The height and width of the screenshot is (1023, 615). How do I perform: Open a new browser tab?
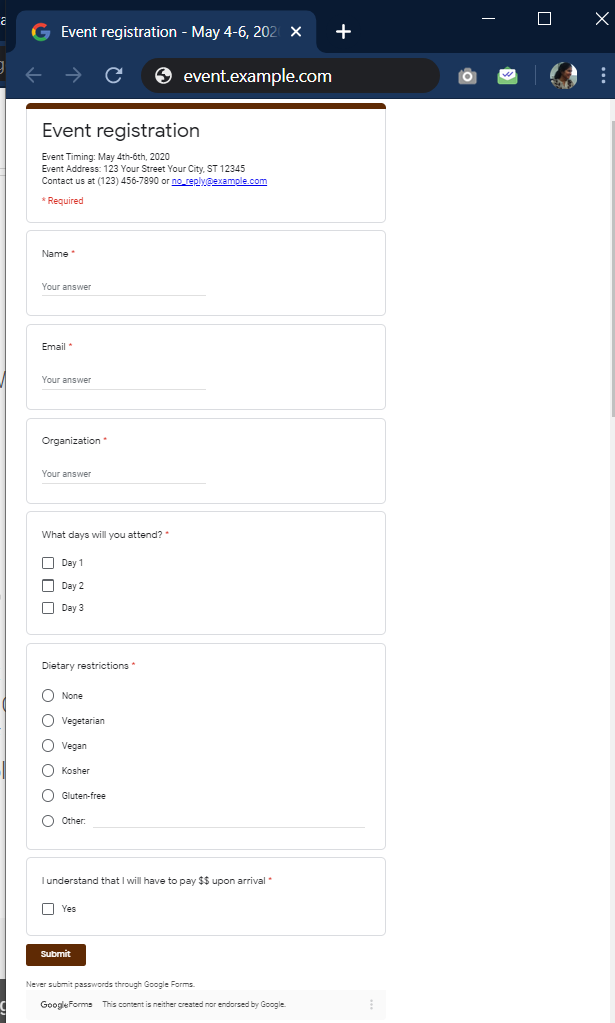pos(343,32)
